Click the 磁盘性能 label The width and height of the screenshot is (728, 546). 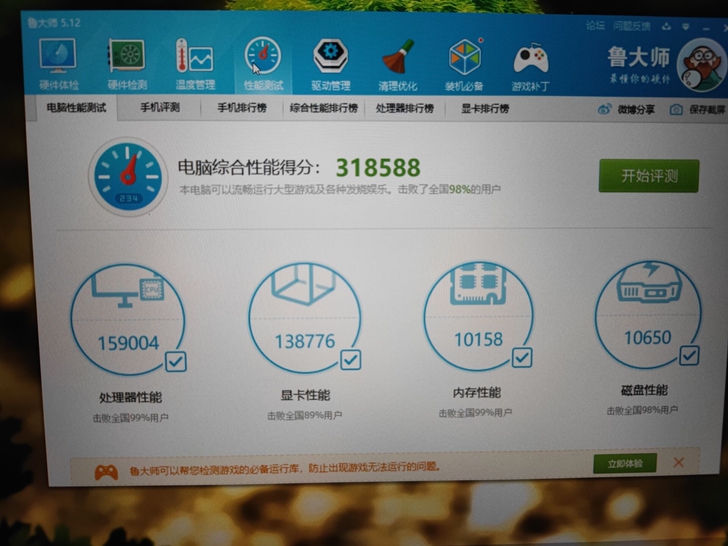pyautogui.click(x=644, y=390)
